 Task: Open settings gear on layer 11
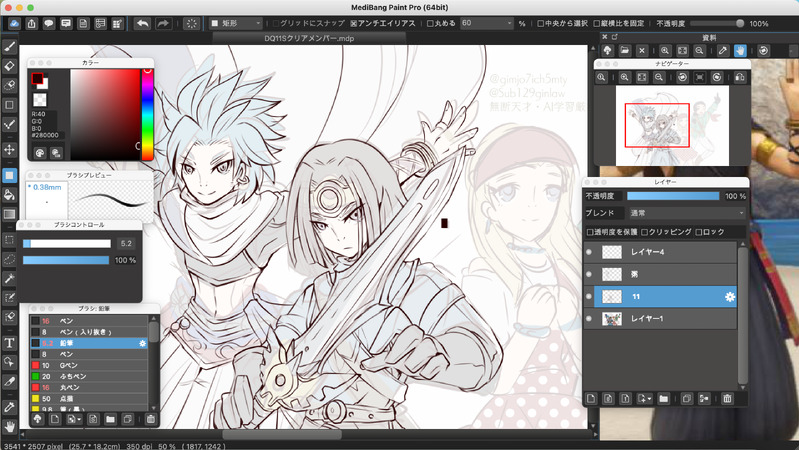click(730, 297)
